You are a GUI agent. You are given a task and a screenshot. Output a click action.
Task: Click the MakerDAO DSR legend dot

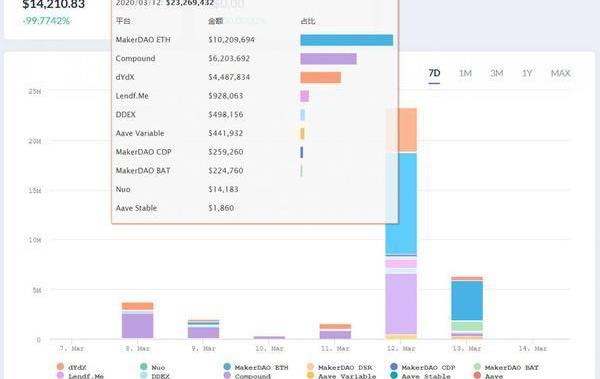(310, 367)
